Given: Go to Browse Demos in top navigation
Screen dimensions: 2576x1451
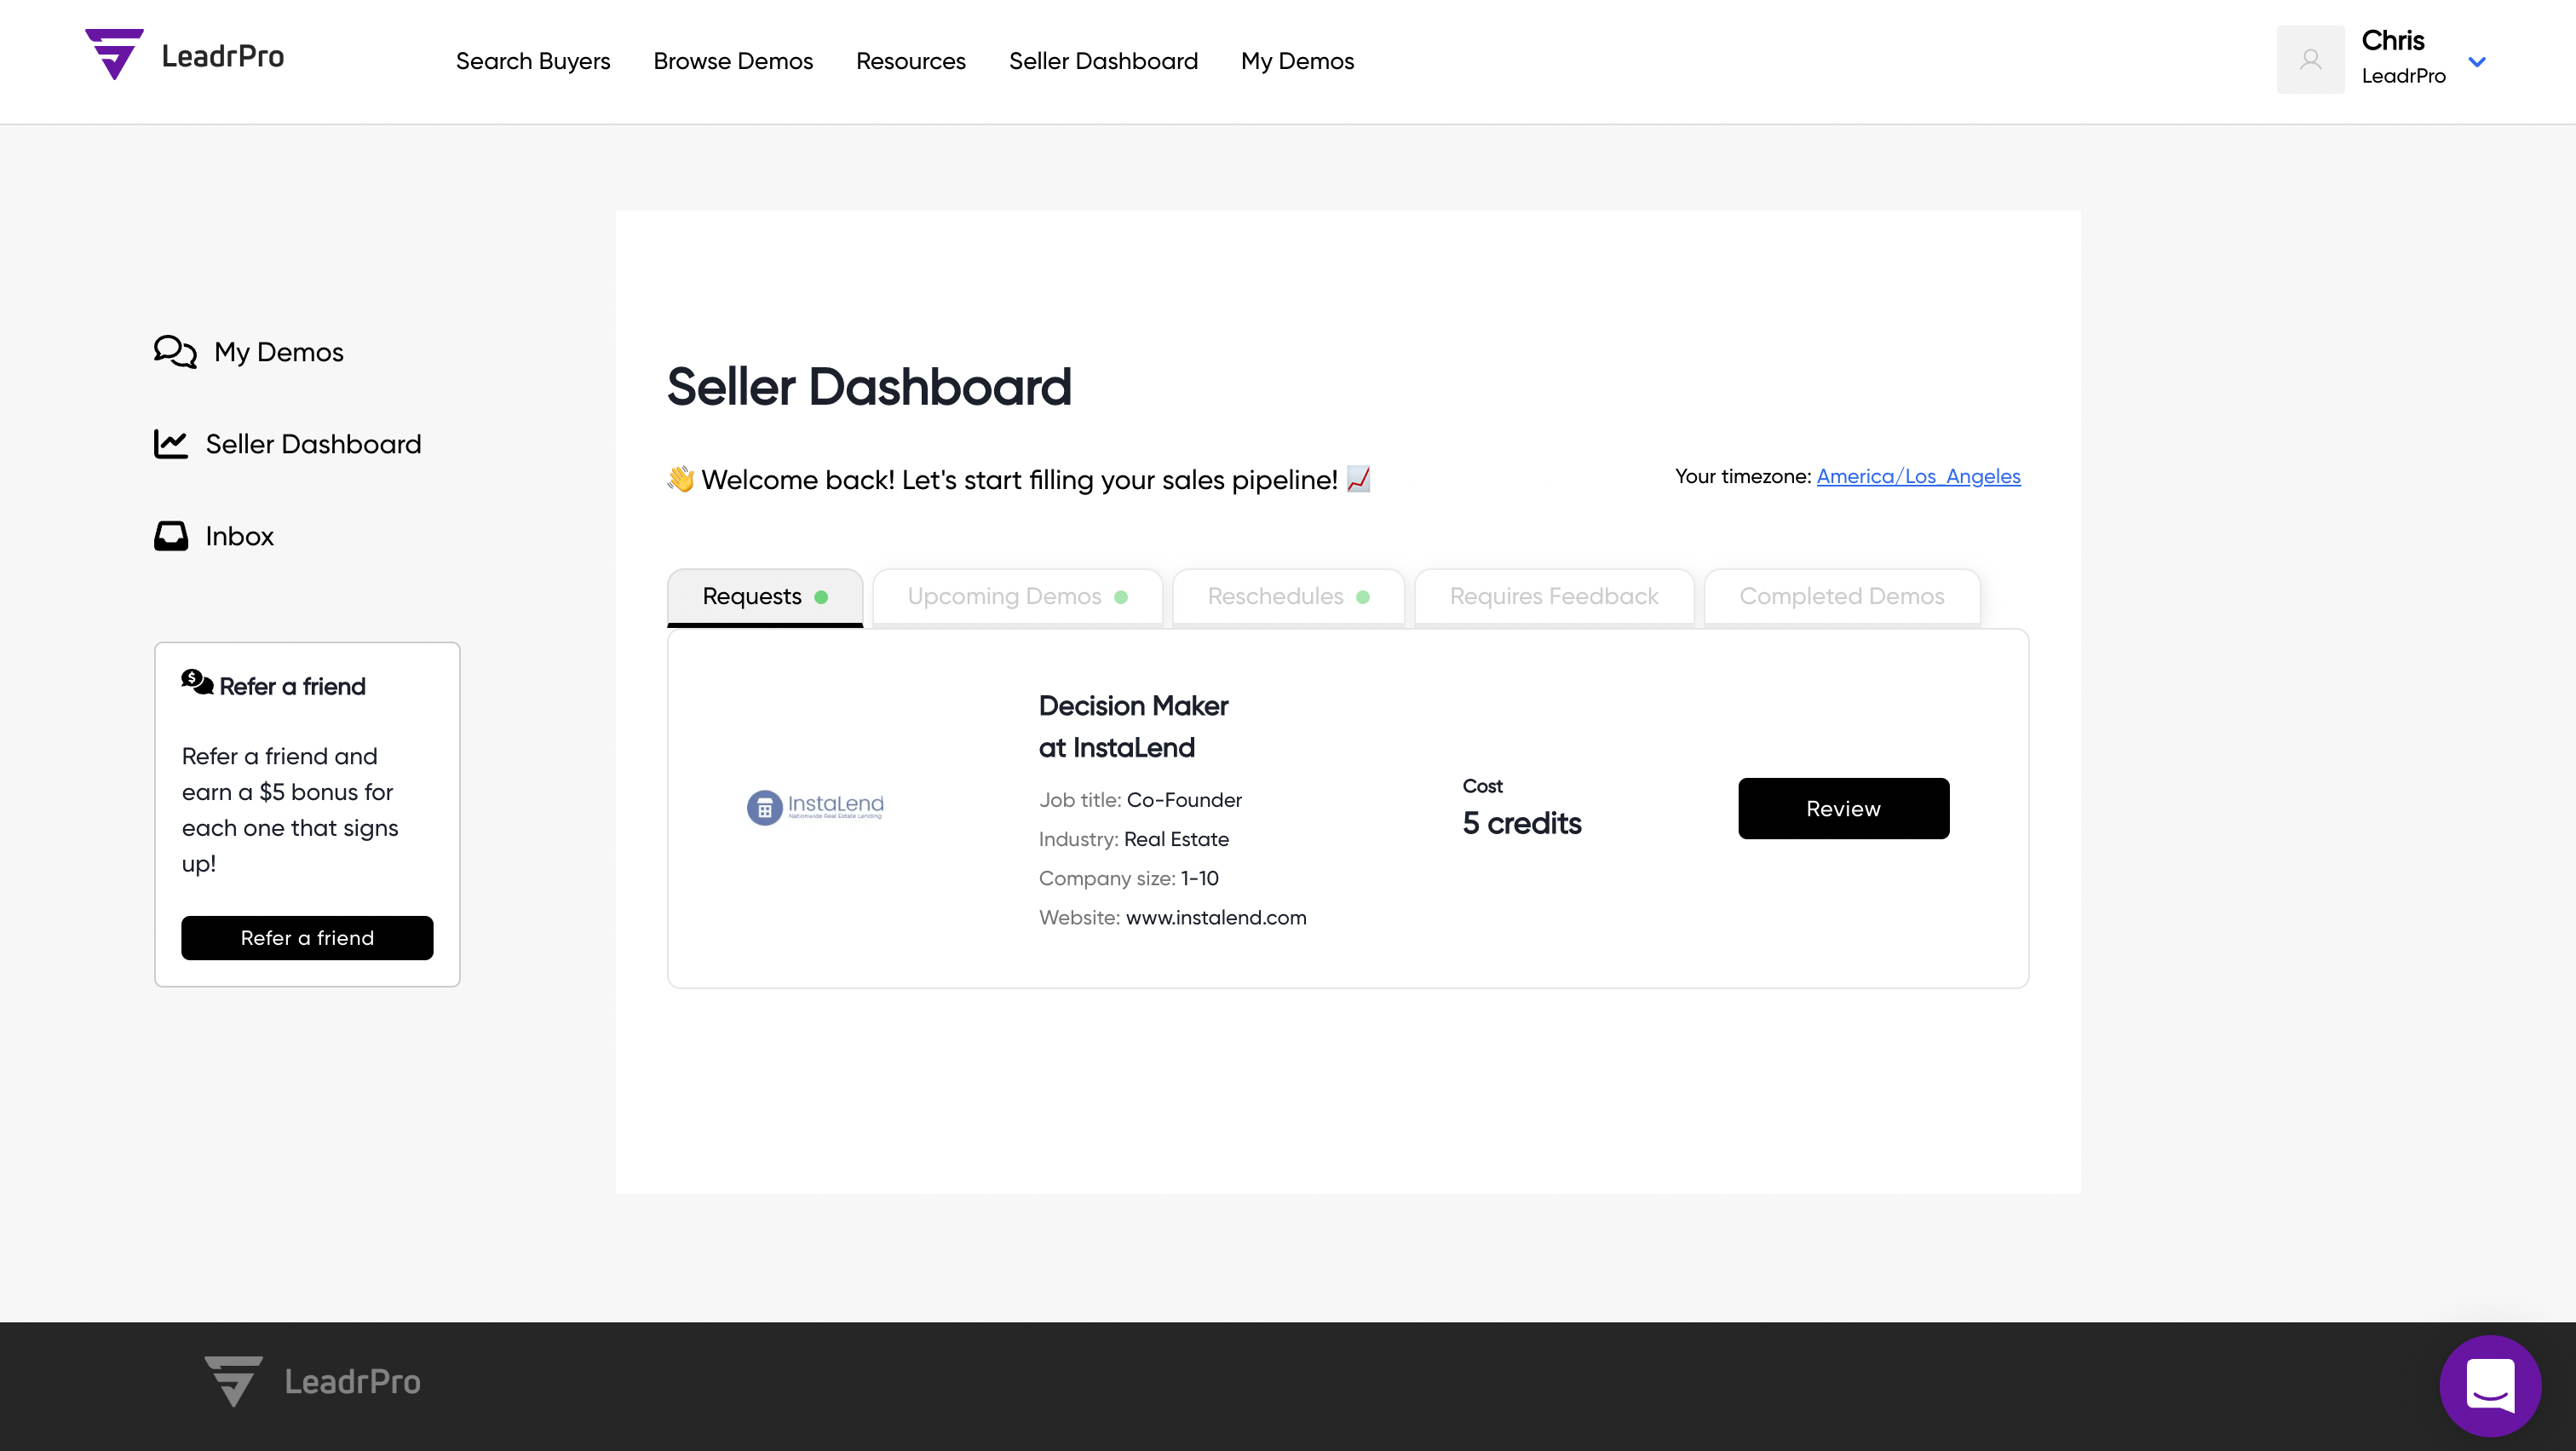Looking at the screenshot, I should click(732, 62).
